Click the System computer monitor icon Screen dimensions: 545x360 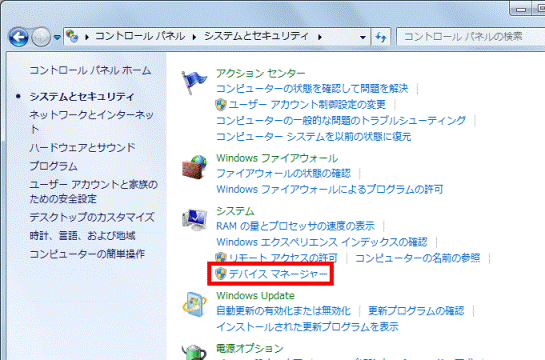[194, 220]
